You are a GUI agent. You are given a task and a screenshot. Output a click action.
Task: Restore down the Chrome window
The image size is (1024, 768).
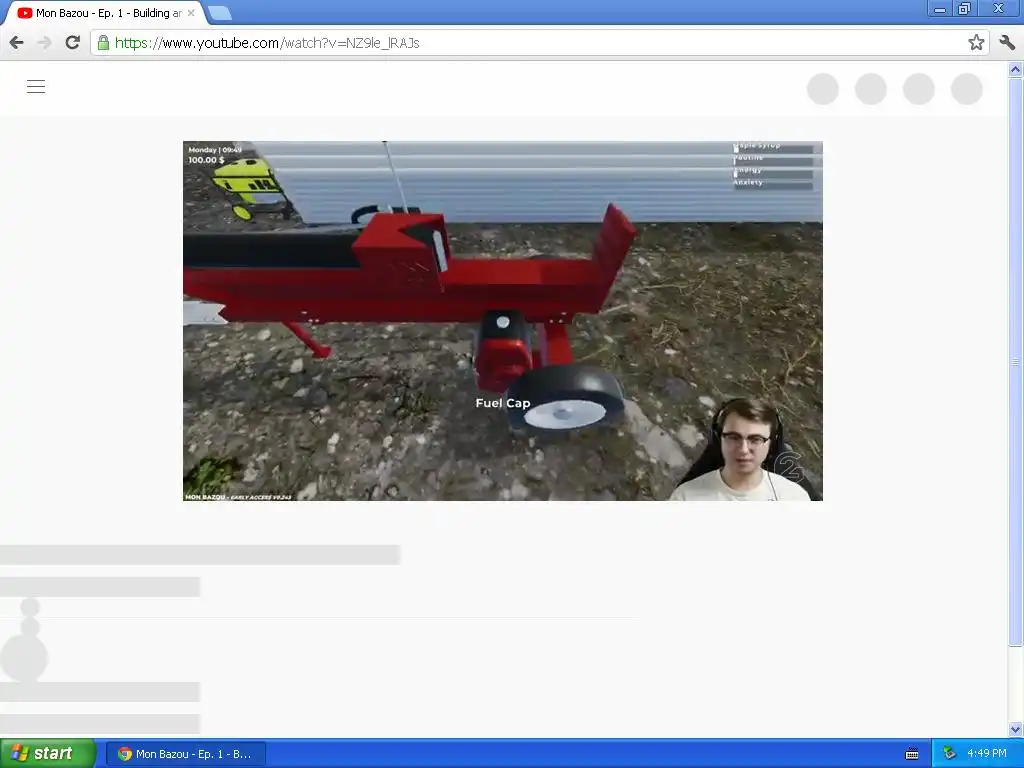tap(964, 9)
